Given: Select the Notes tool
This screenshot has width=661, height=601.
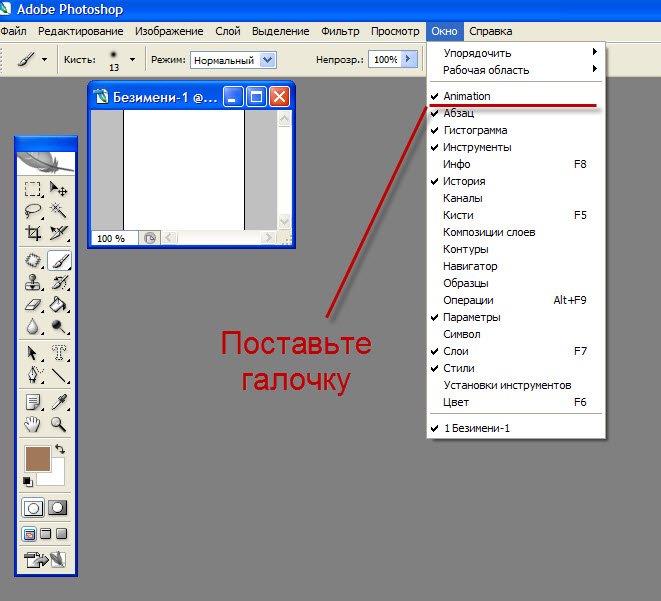Looking at the screenshot, I should 33,402.
